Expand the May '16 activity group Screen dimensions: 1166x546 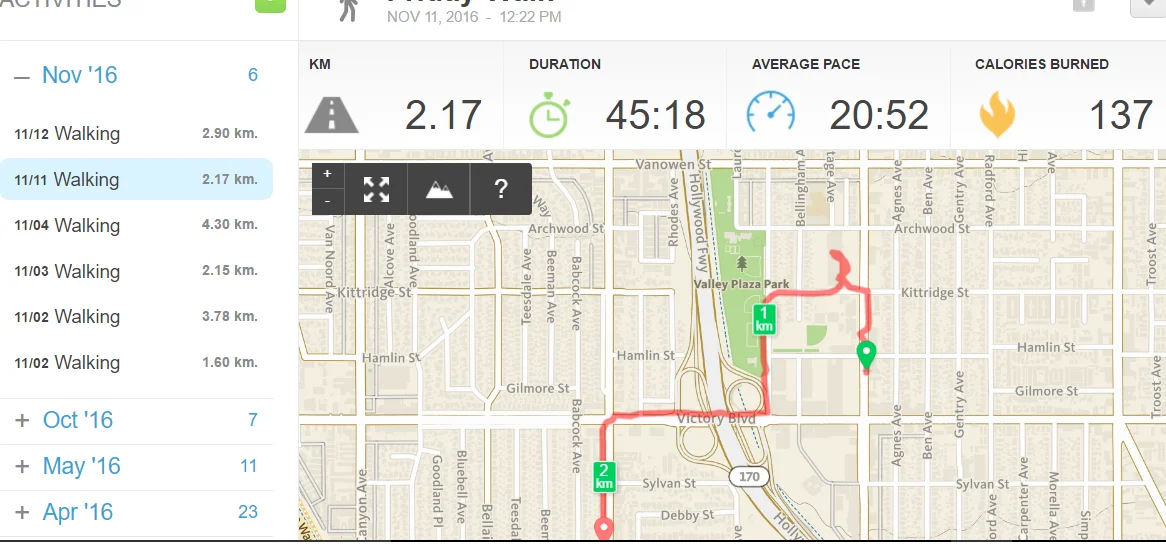(23, 466)
